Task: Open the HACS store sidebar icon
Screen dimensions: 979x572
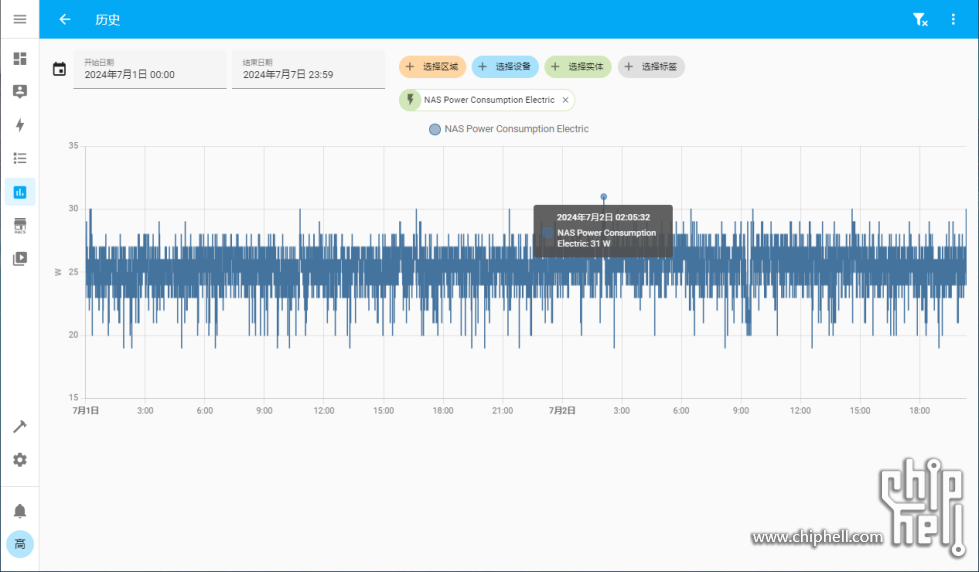Action: (20, 225)
